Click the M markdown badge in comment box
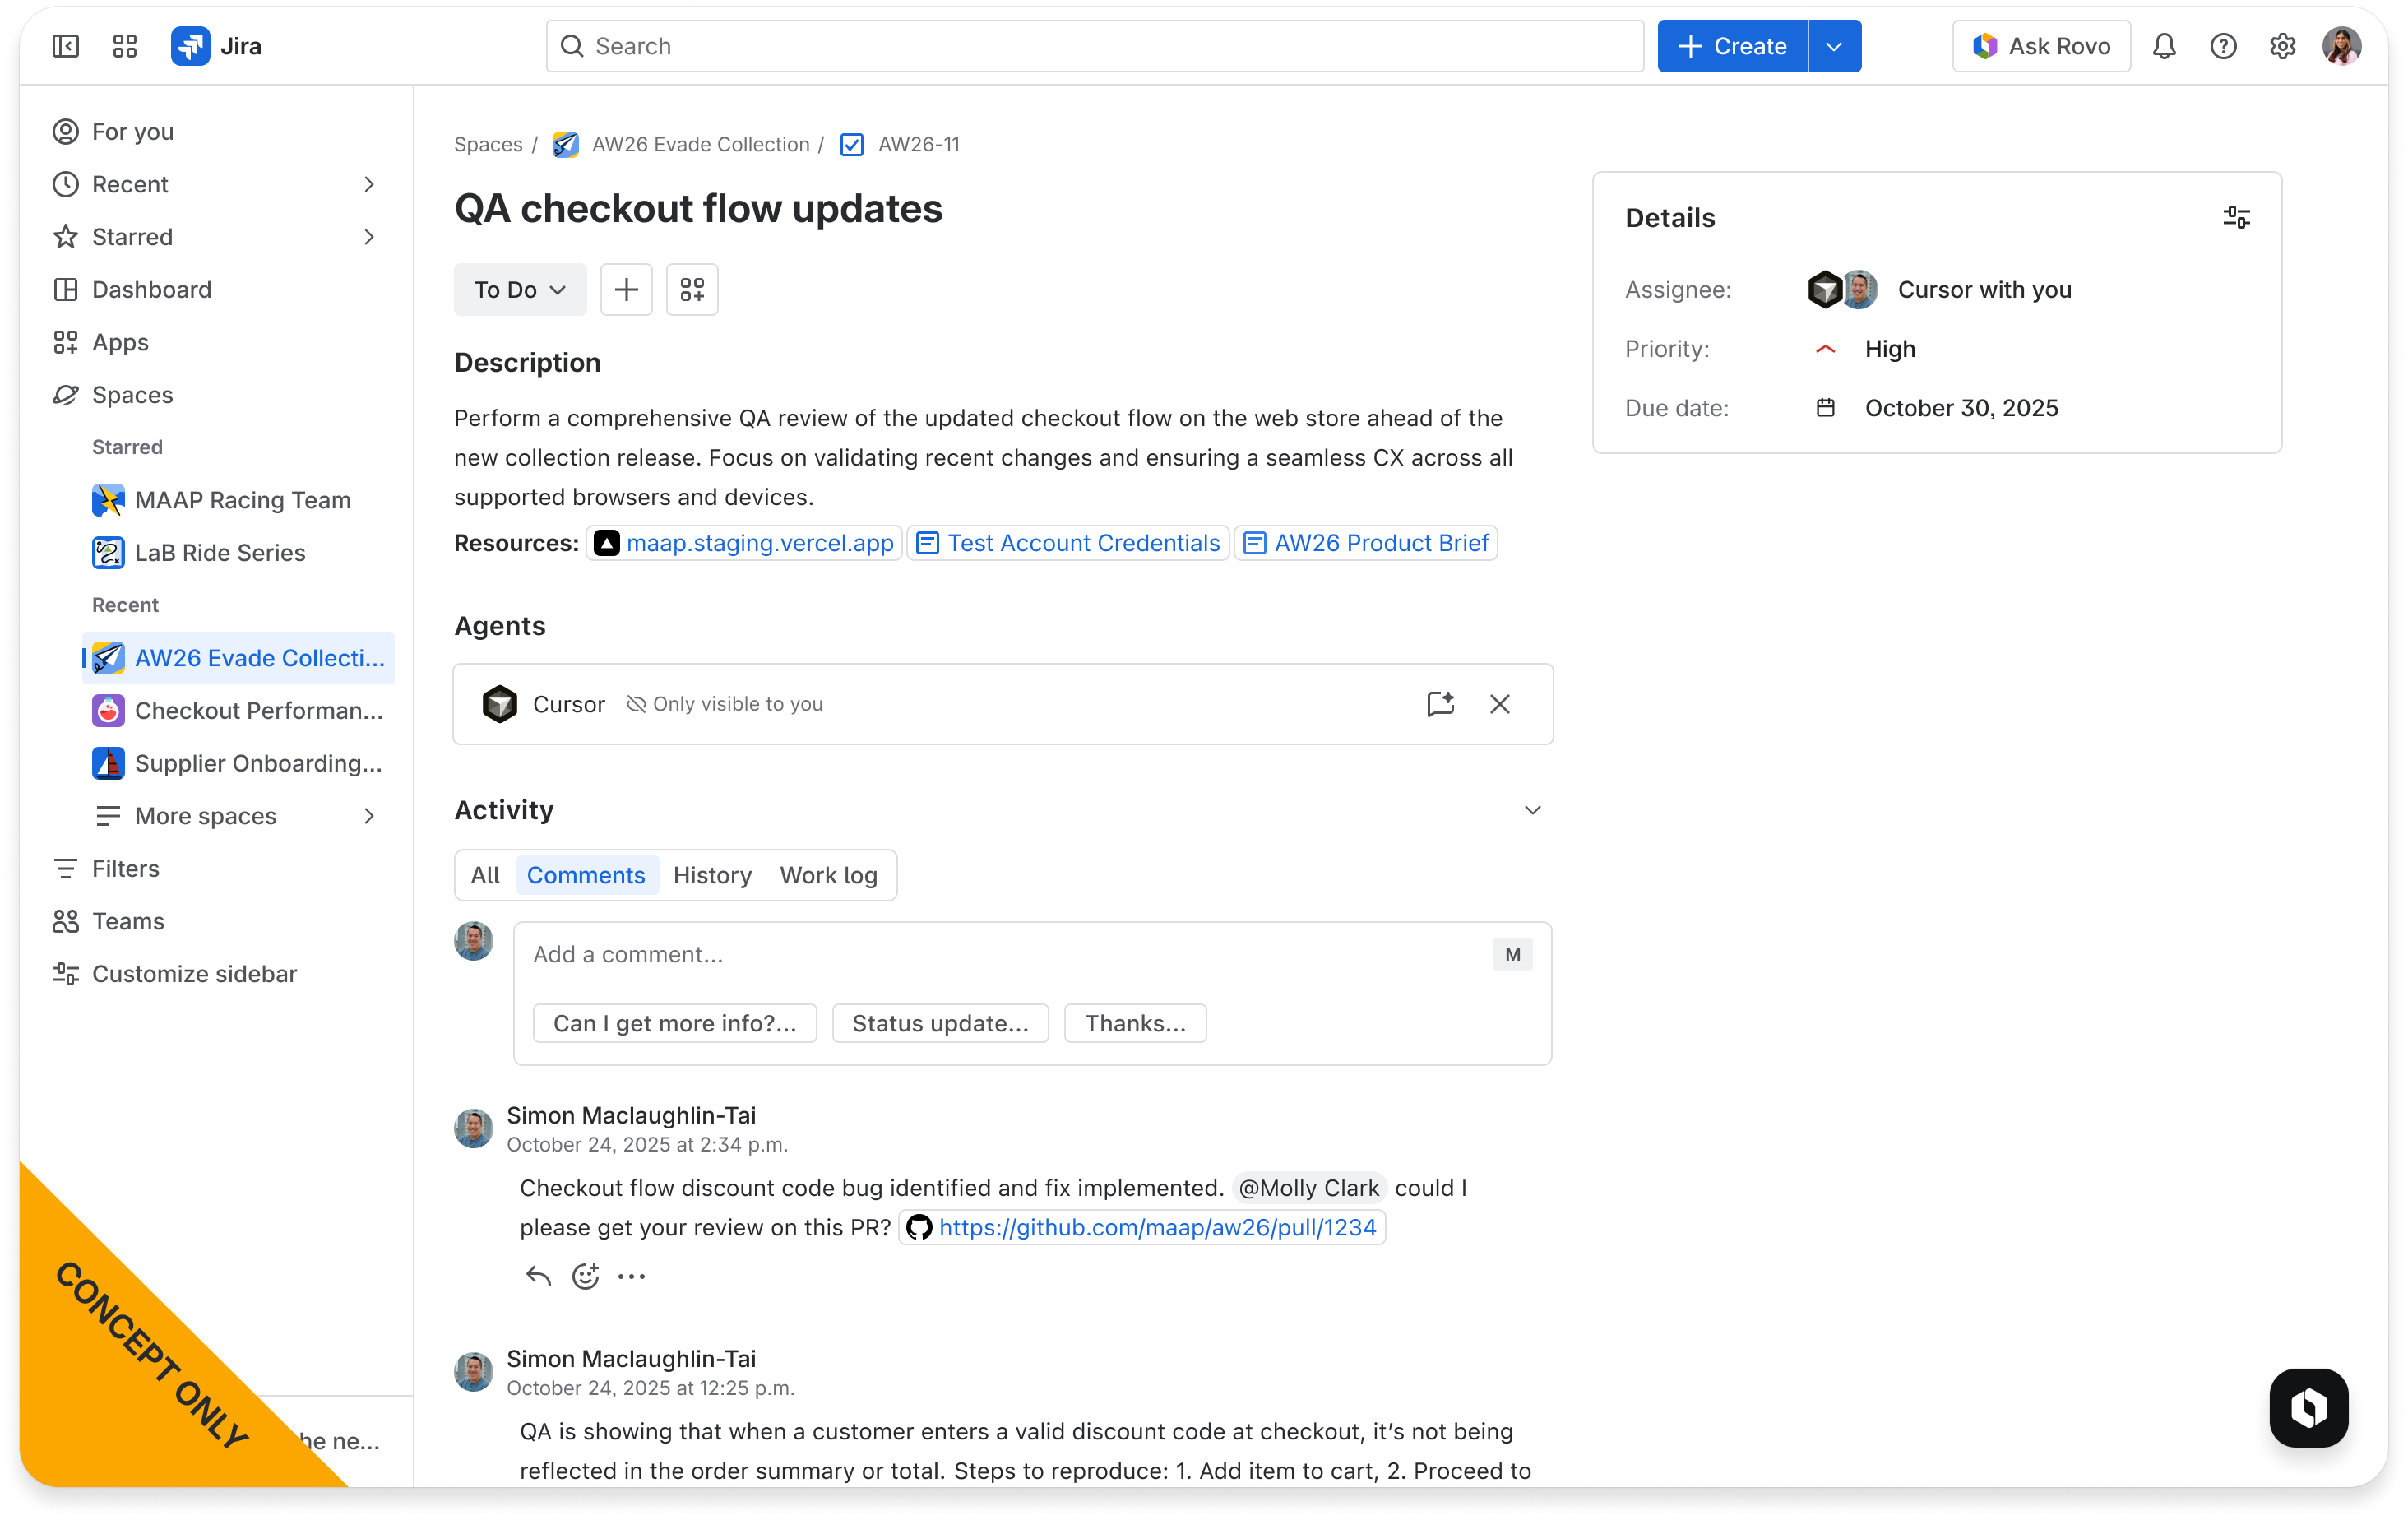2408x1520 pixels. click(1512, 955)
